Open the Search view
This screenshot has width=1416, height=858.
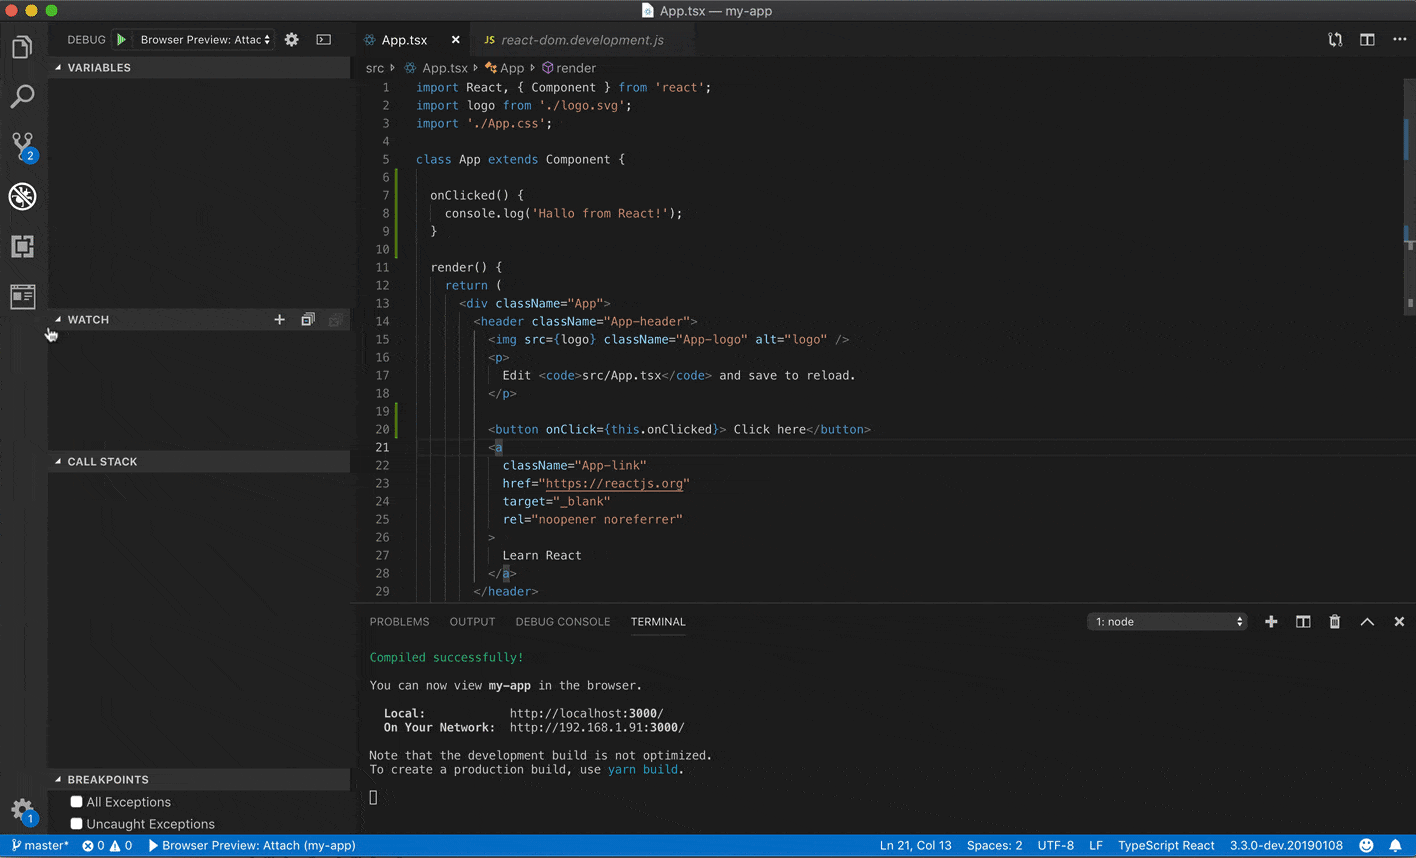(22, 96)
